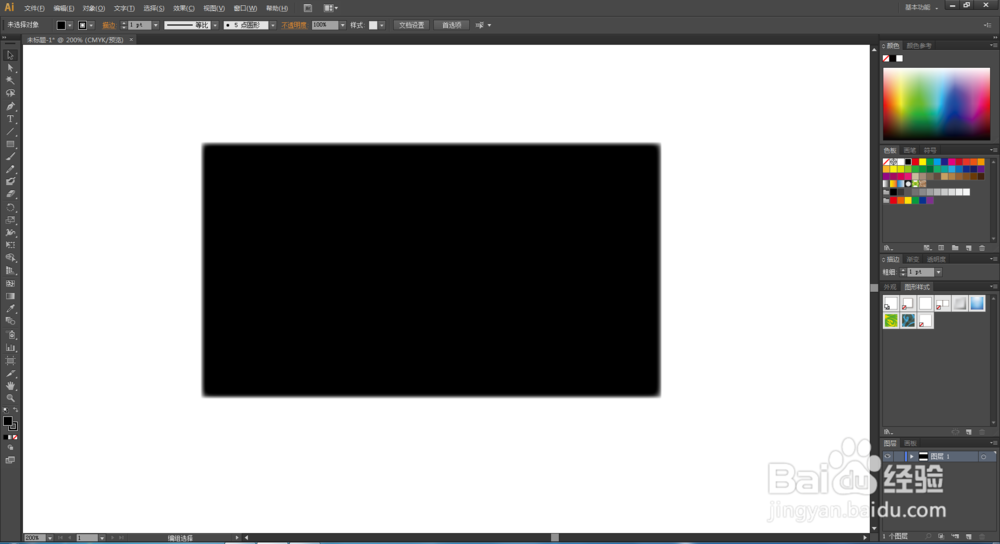Screen dimensions: 1000x544
Task: Open the 效果(C) menu
Action: tap(184, 8)
